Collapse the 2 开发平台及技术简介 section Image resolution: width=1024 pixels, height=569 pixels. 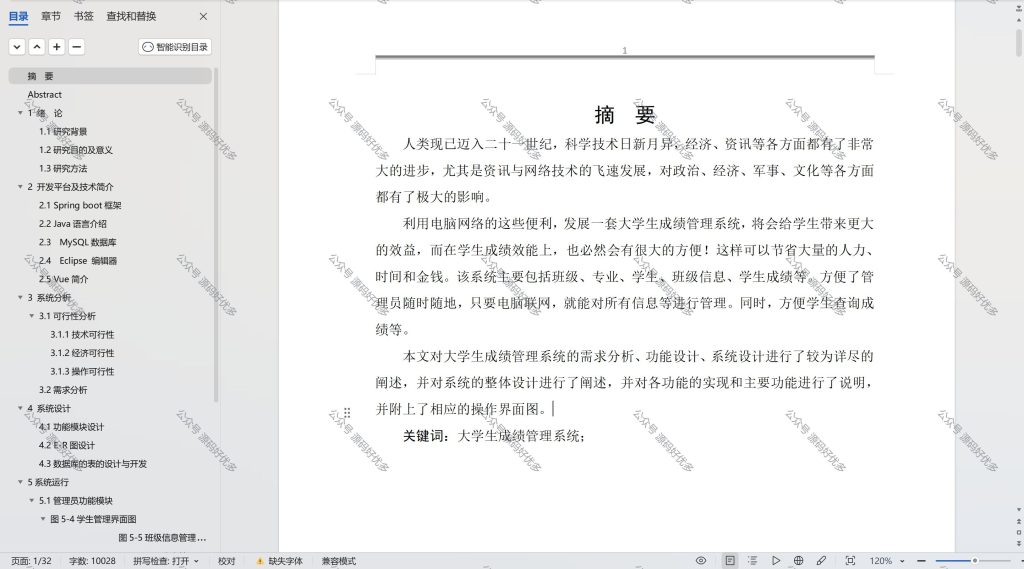click(x=20, y=187)
